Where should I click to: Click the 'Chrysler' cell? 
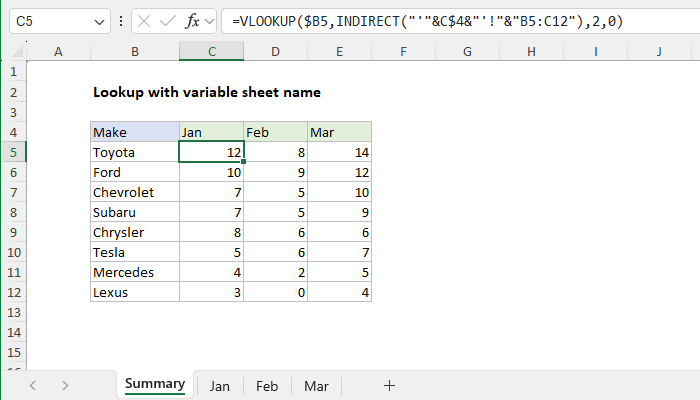click(135, 232)
